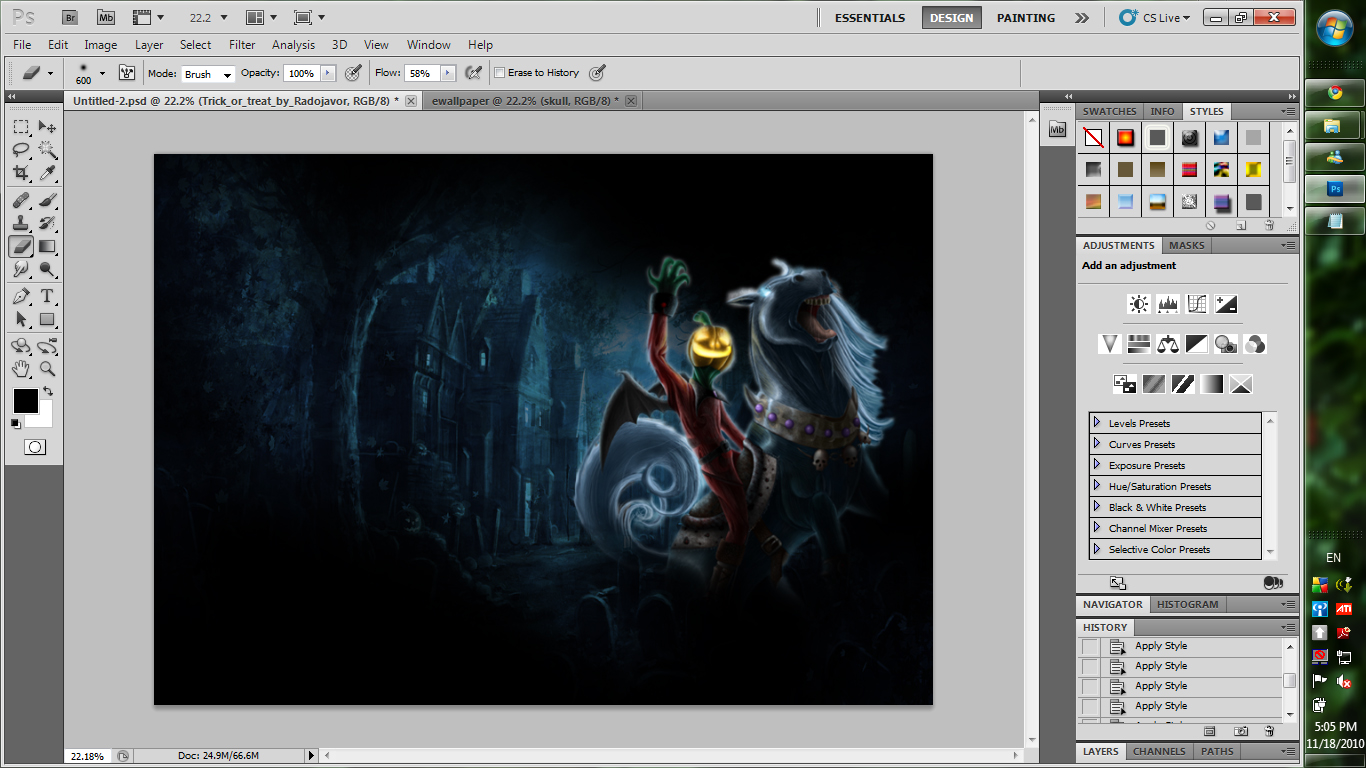Viewport: 1366px width, 768px height.
Task: Open the Filter menu
Action: click(242, 45)
